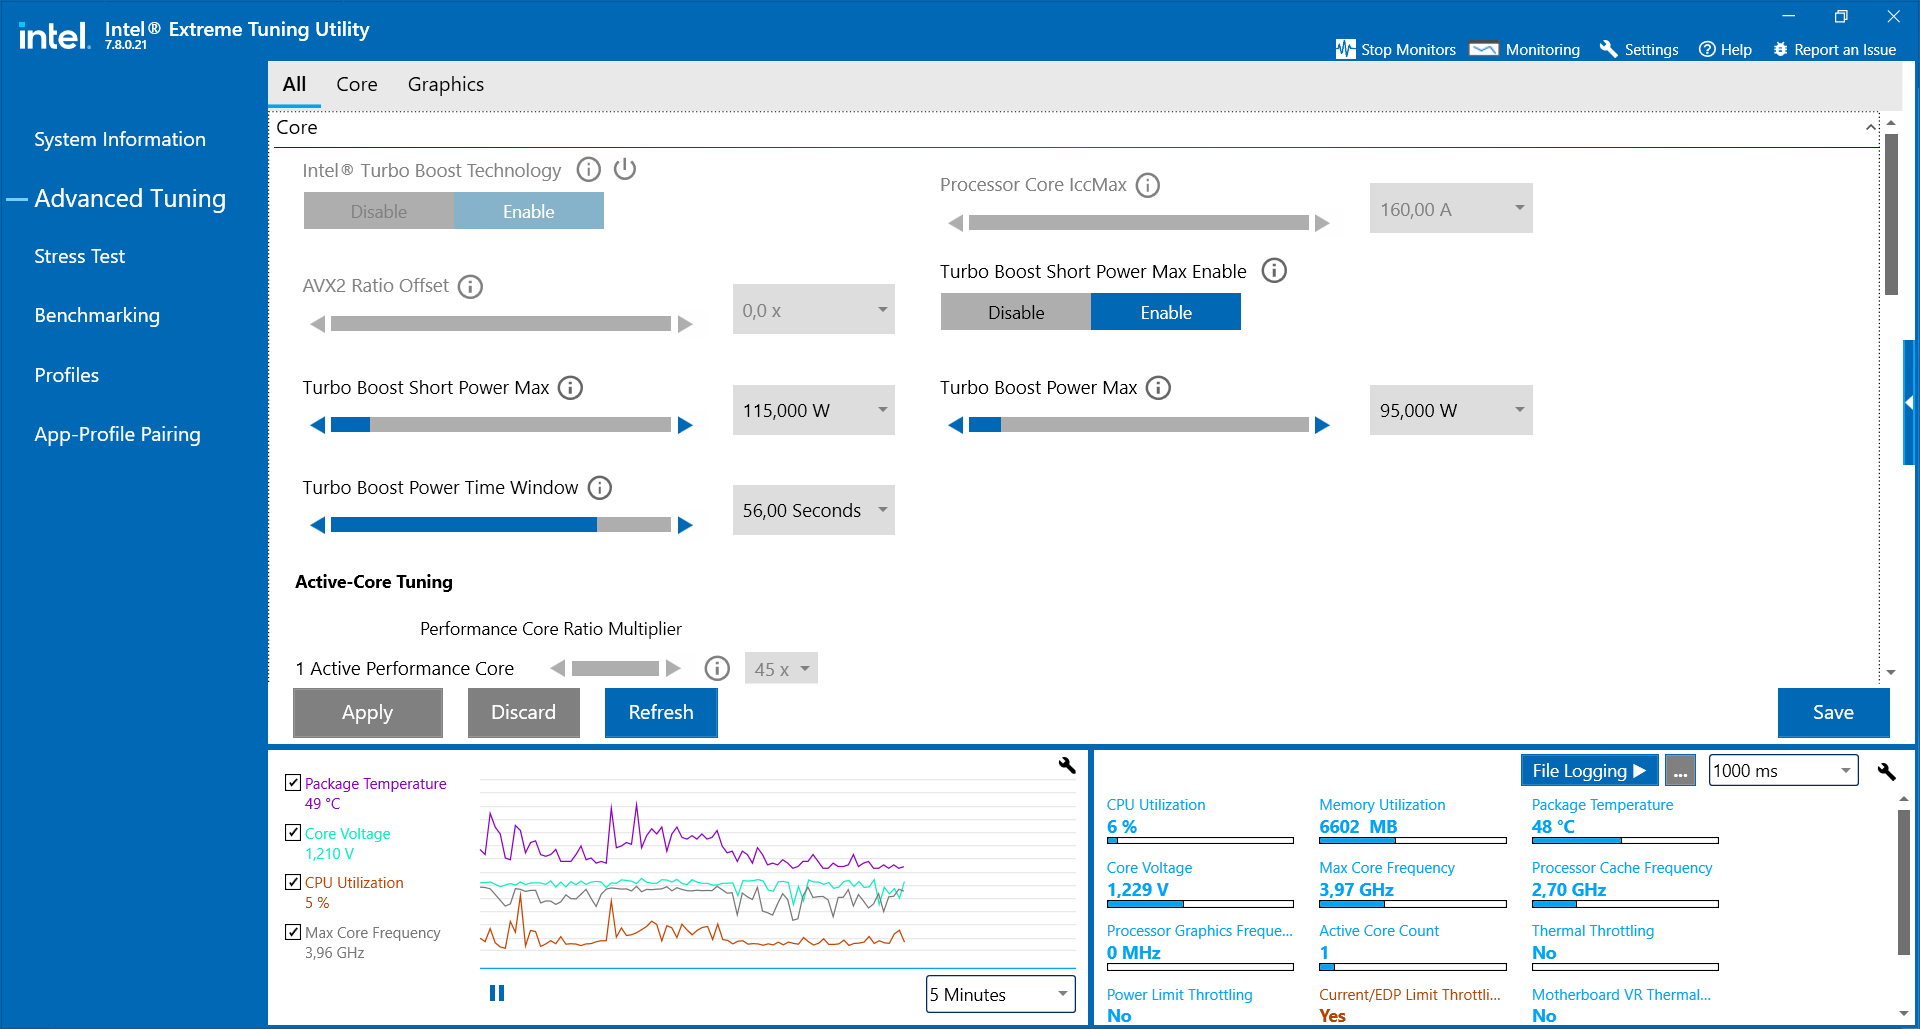The image size is (1920, 1029).
Task: Decrease Turbo Boost Short Power Max with left arrow
Action: pyautogui.click(x=318, y=425)
